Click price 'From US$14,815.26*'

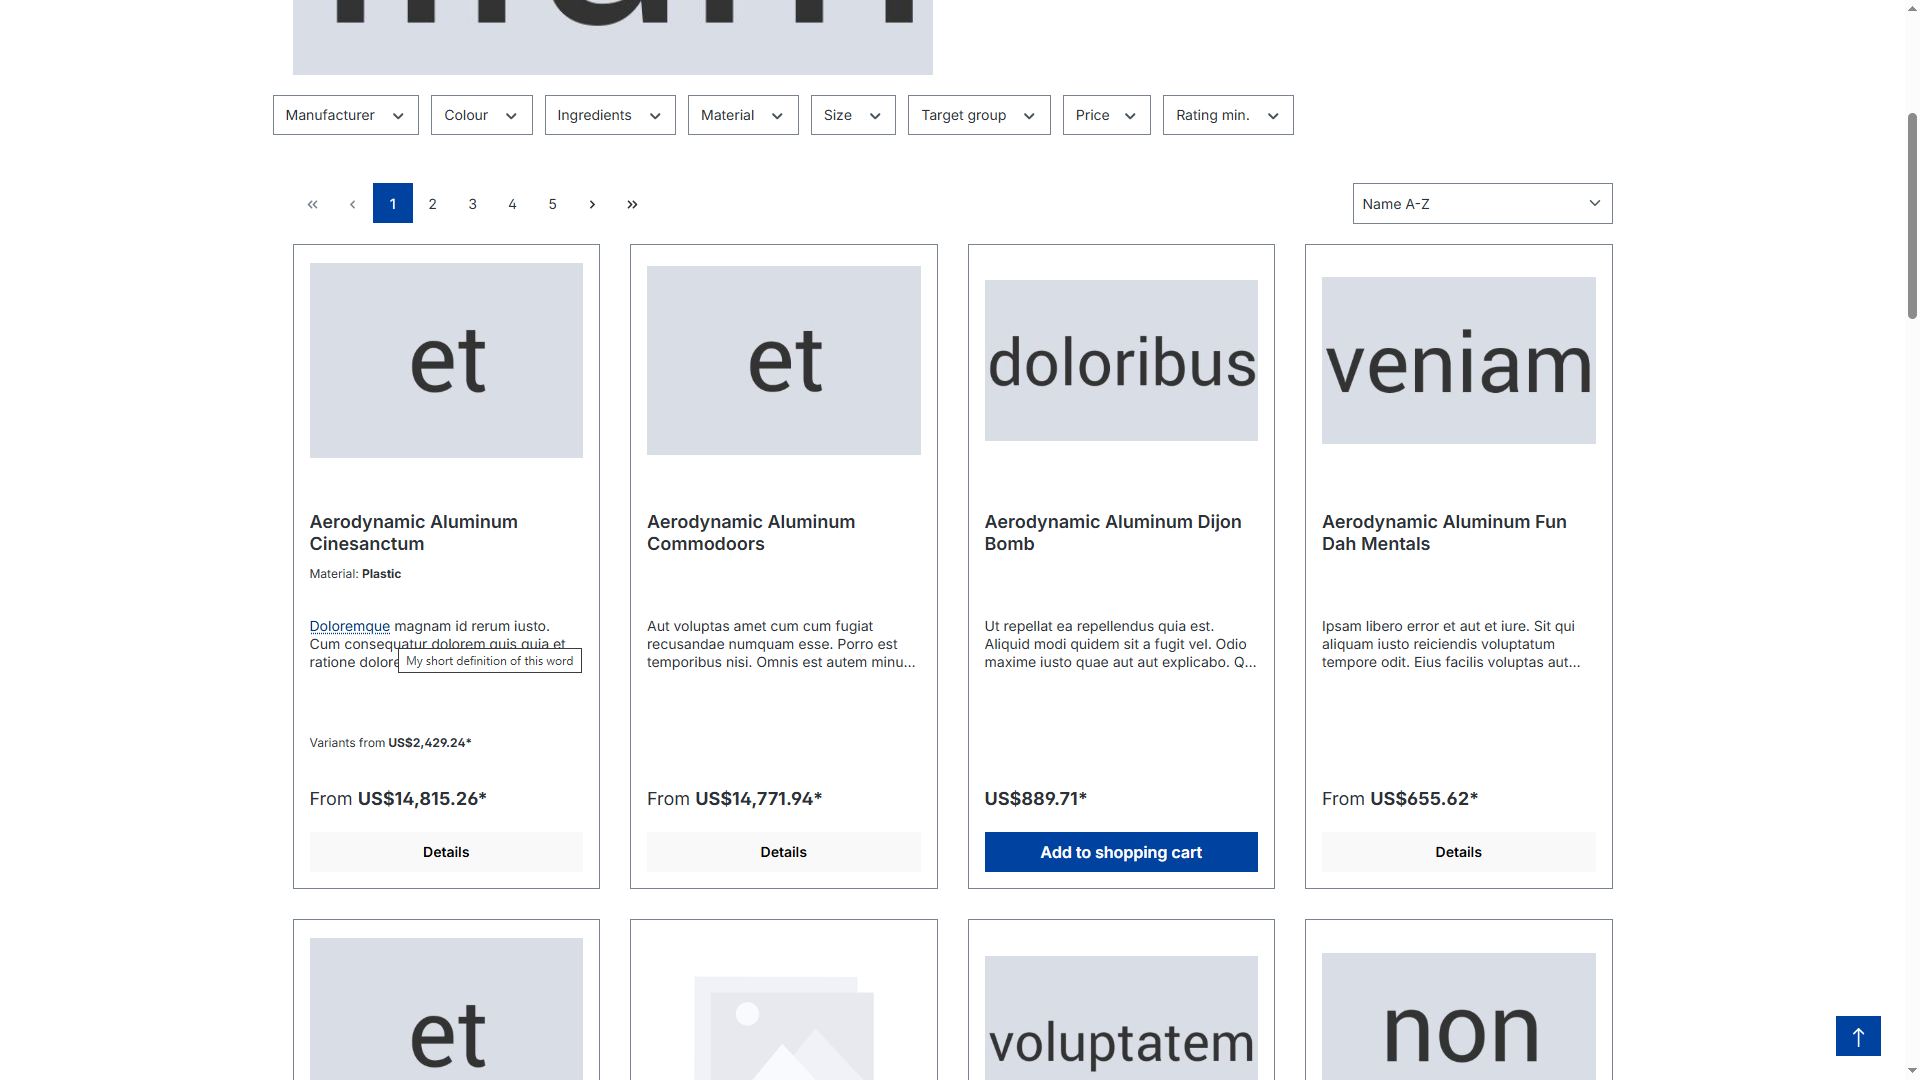tap(398, 799)
